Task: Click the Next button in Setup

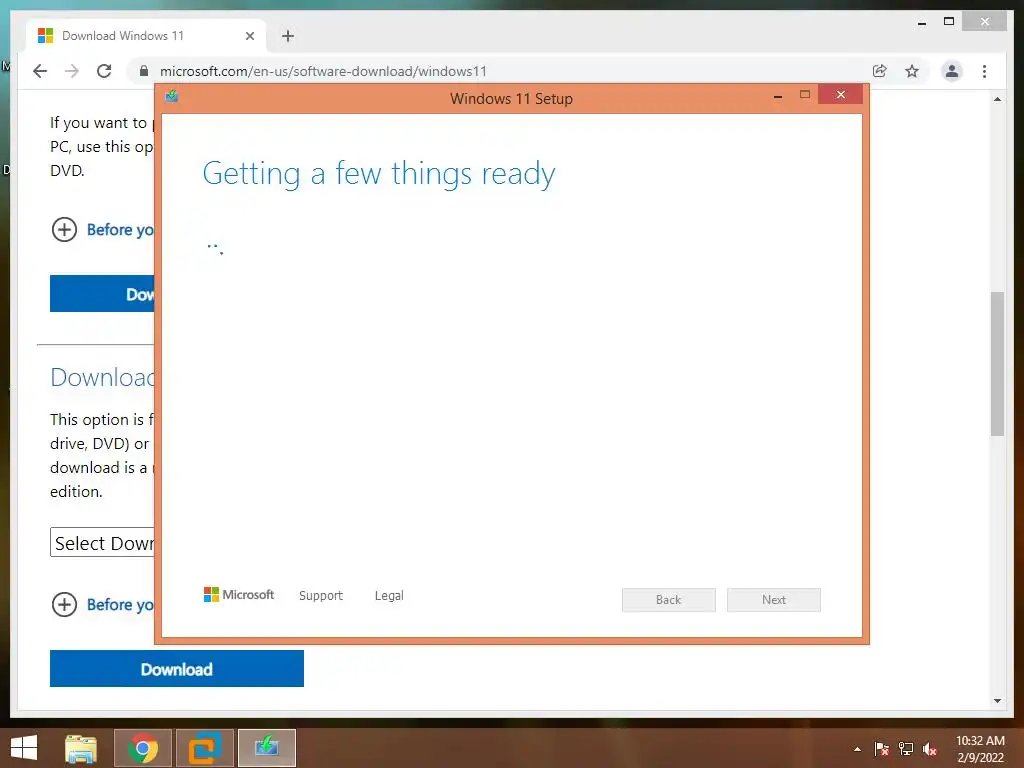Action: pos(774,600)
